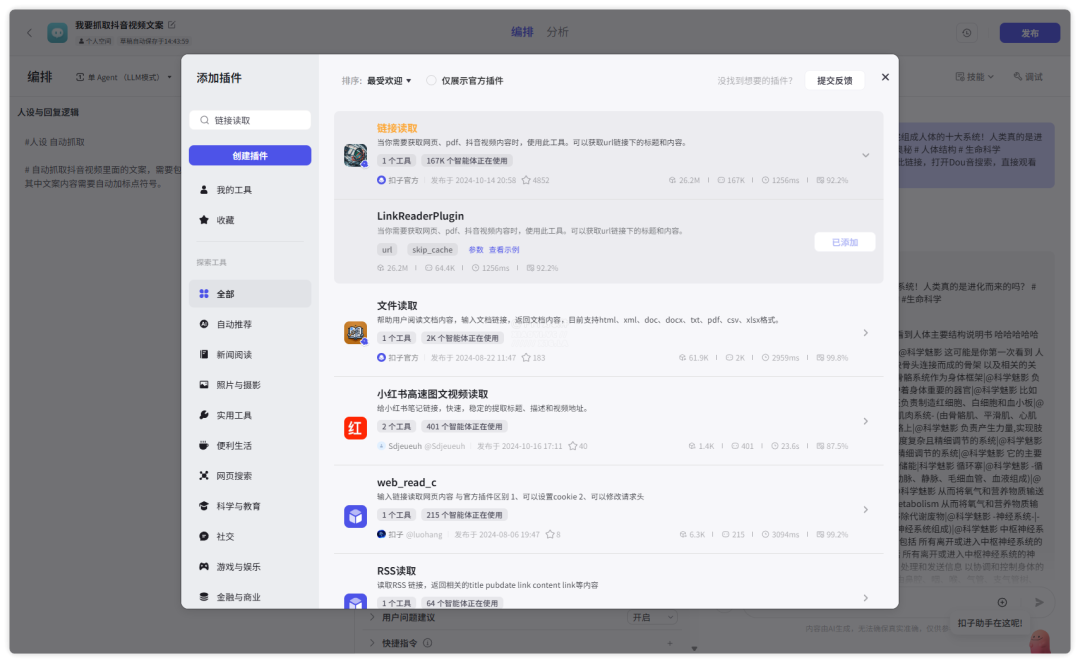Click the 发布 button

tap(1030, 33)
